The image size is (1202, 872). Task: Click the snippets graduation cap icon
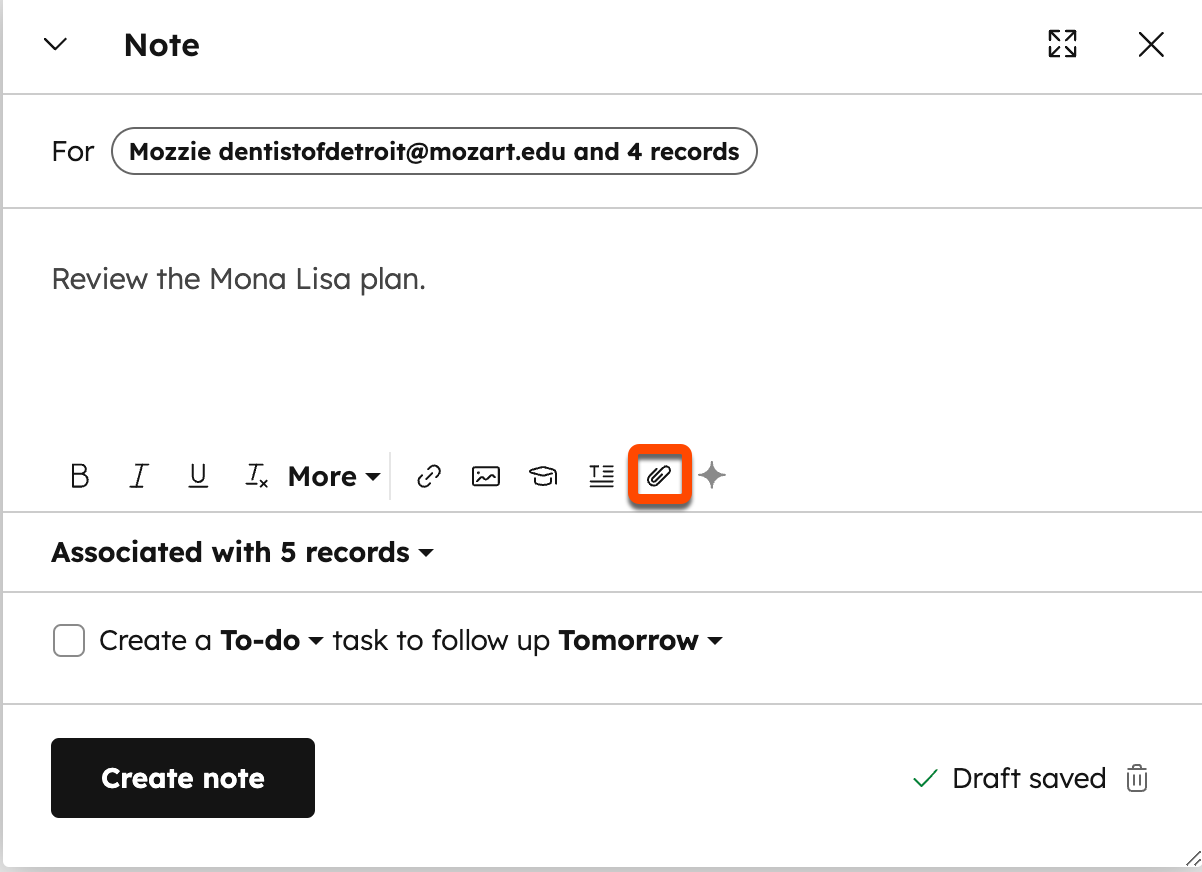coord(543,476)
